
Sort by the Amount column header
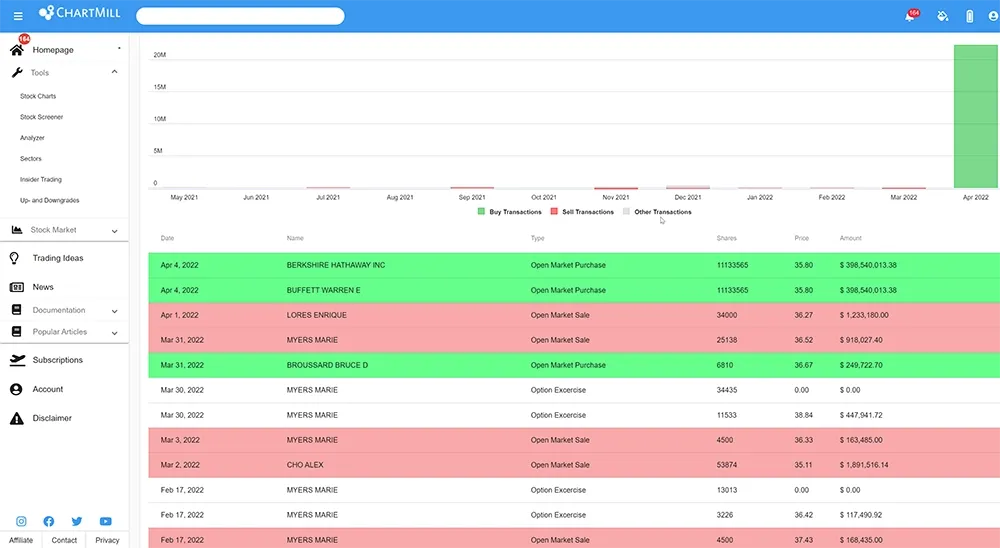pyautogui.click(x=851, y=238)
